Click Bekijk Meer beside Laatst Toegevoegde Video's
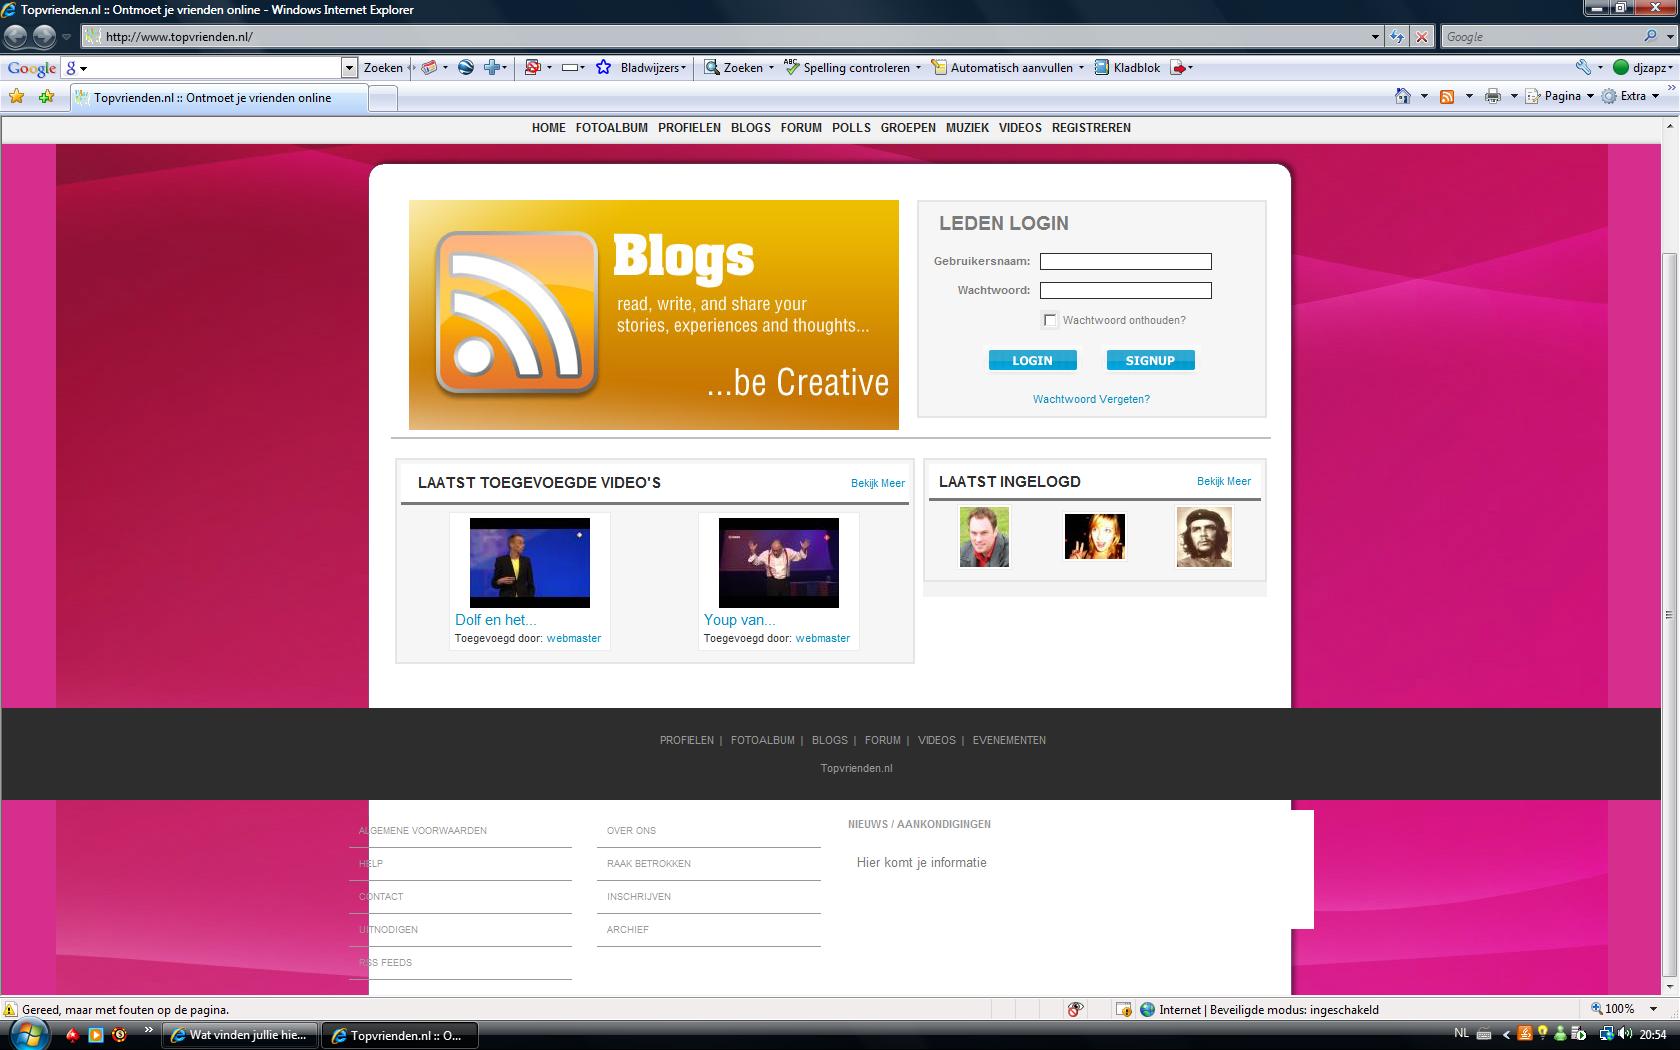 click(x=878, y=483)
